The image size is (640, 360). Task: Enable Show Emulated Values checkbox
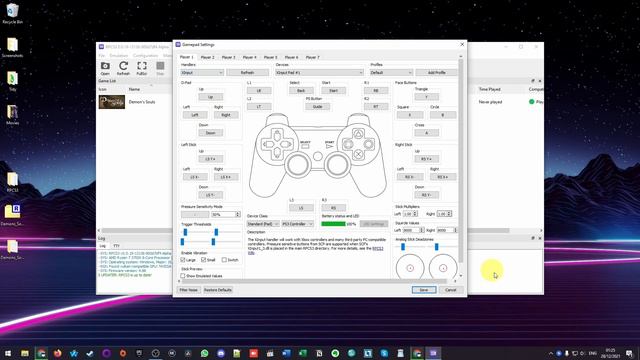tap(183, 276)
